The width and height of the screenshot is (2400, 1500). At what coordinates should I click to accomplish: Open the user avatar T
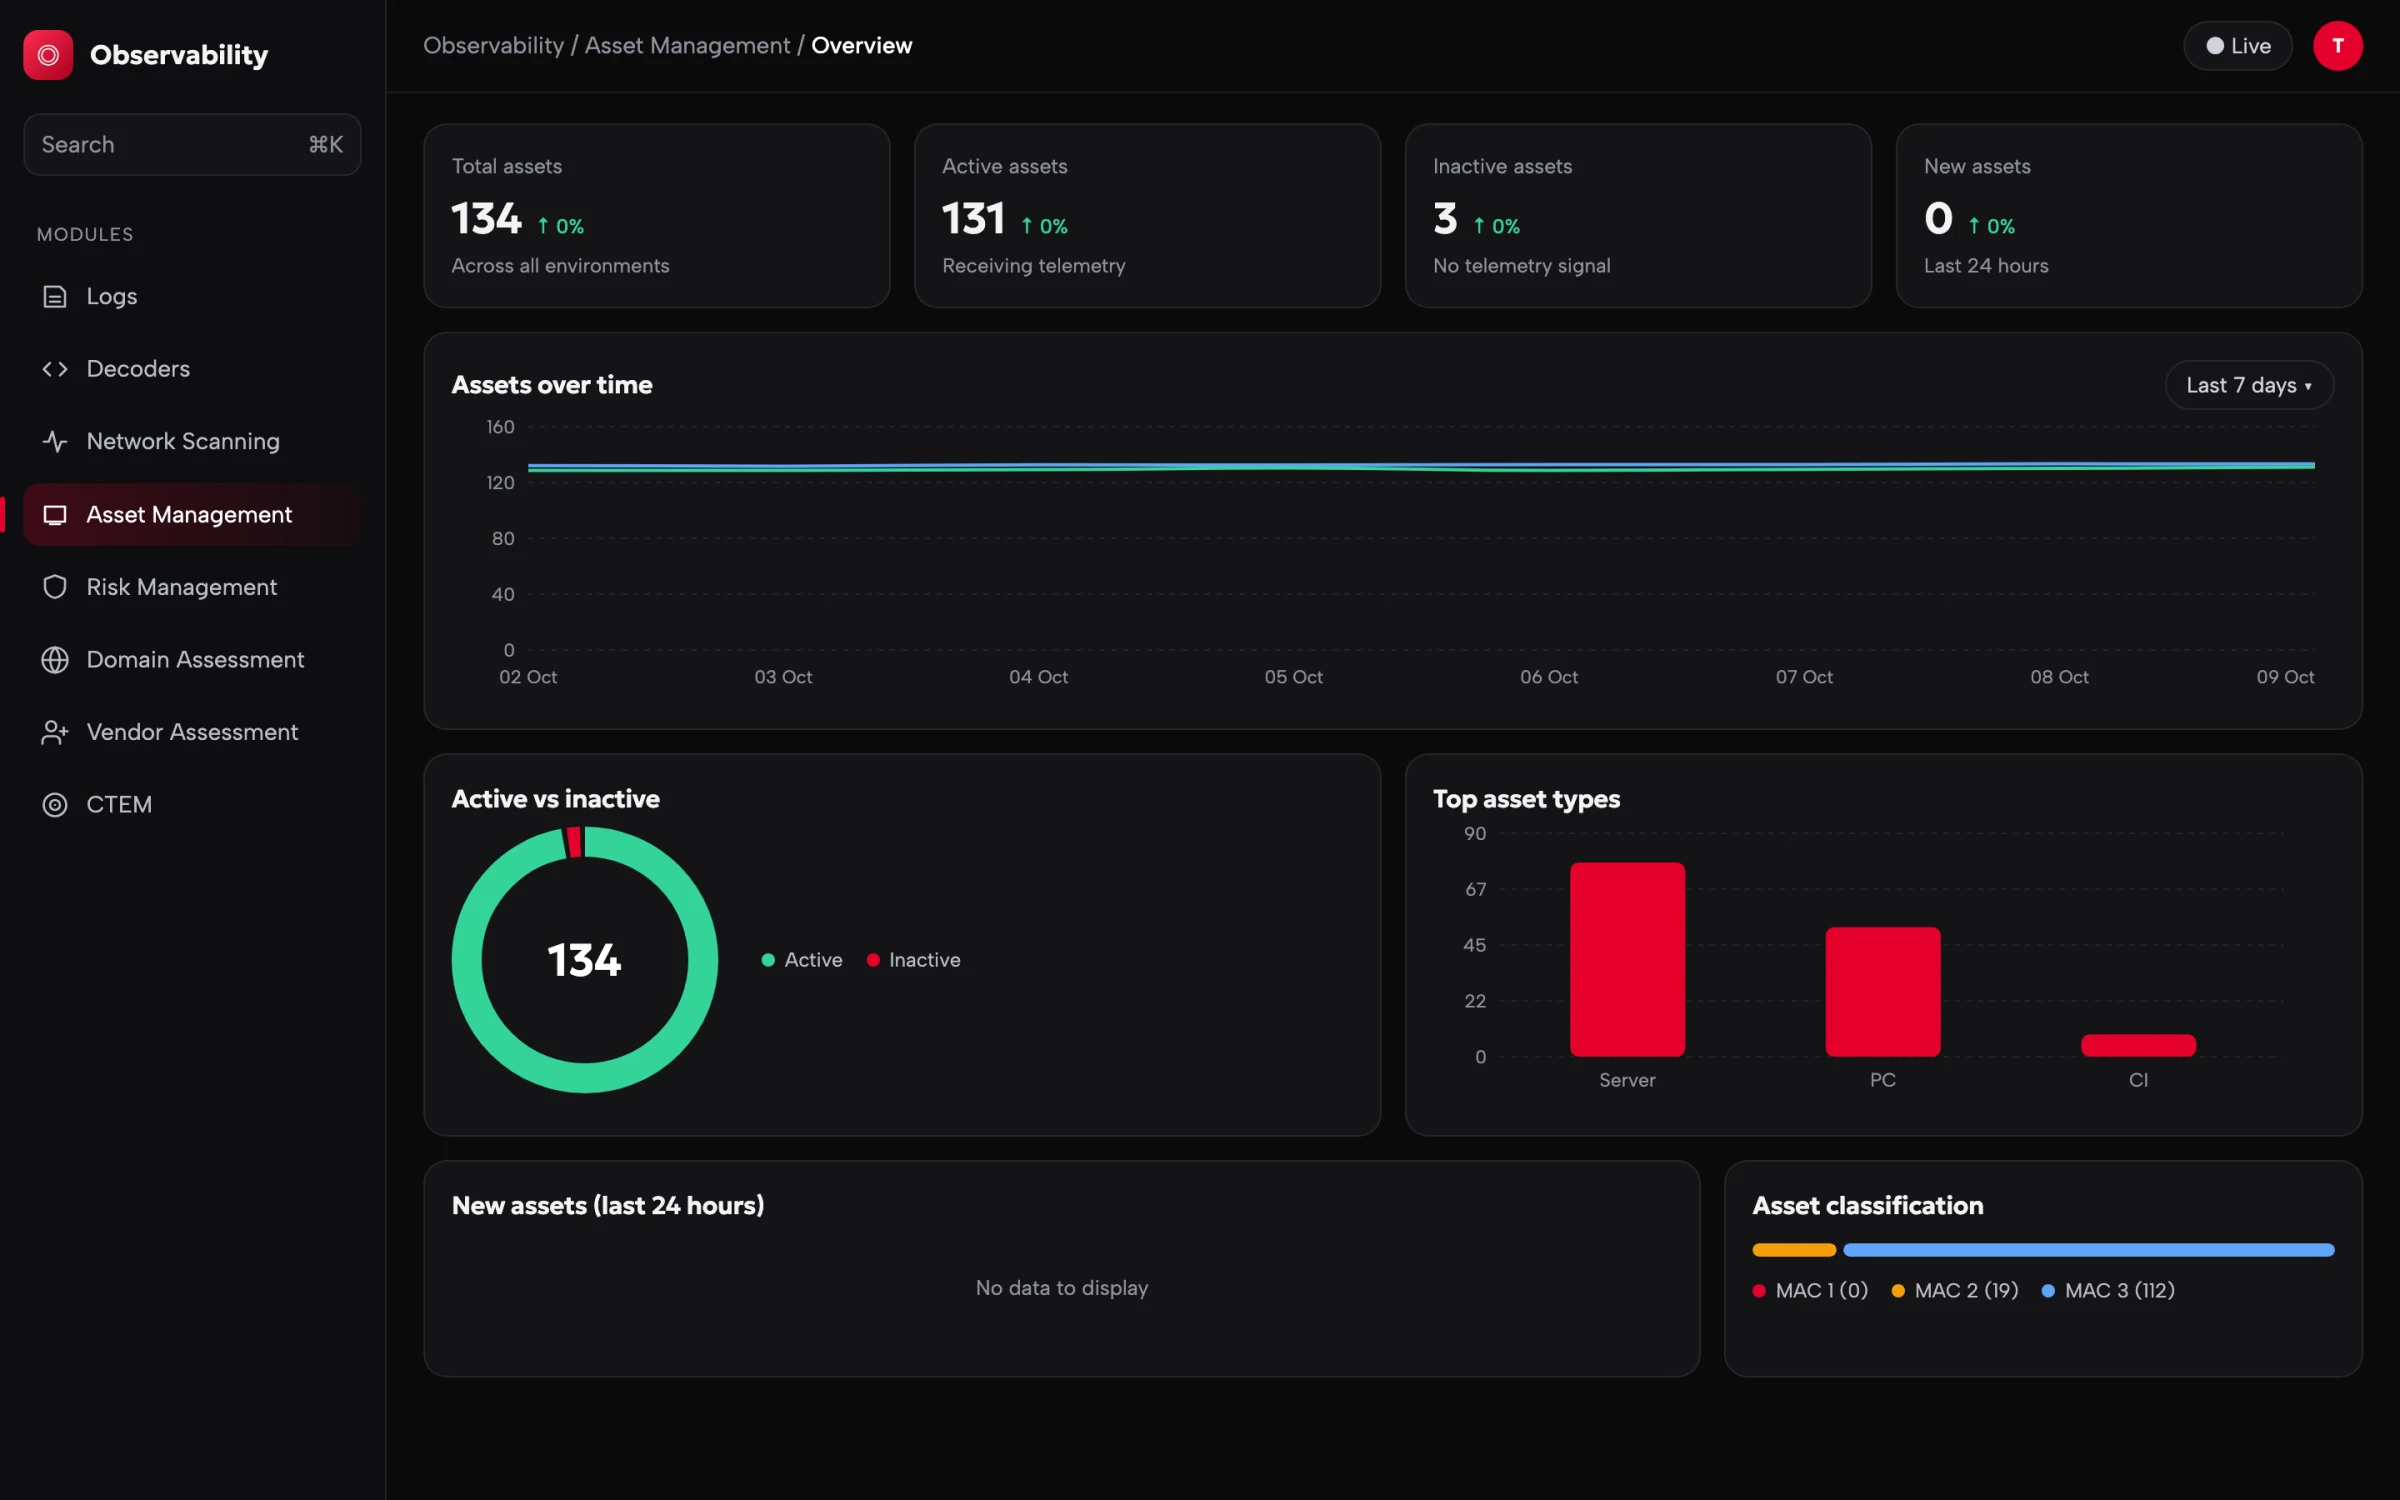coord(2337,46)
